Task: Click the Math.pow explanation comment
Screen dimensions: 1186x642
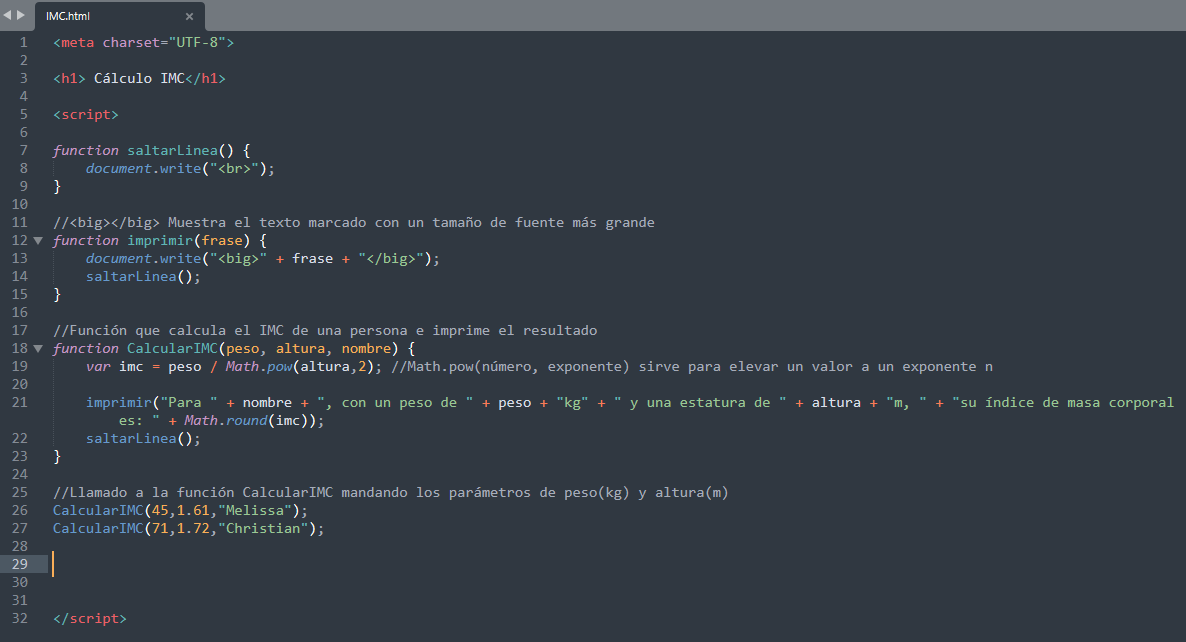Action: (x=692, y=367)
